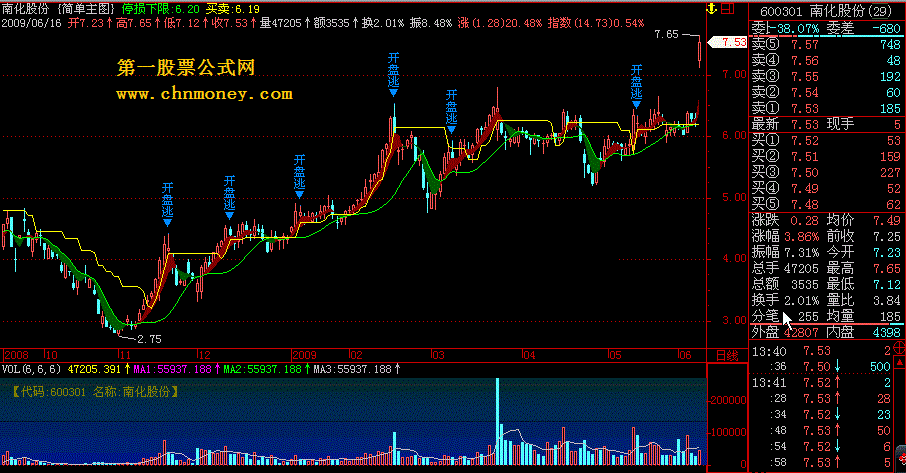Image resolution: width=906 pixels, height=473 pixels.
Task: Click the 委差 -680 value
Action: click(886, 28)
